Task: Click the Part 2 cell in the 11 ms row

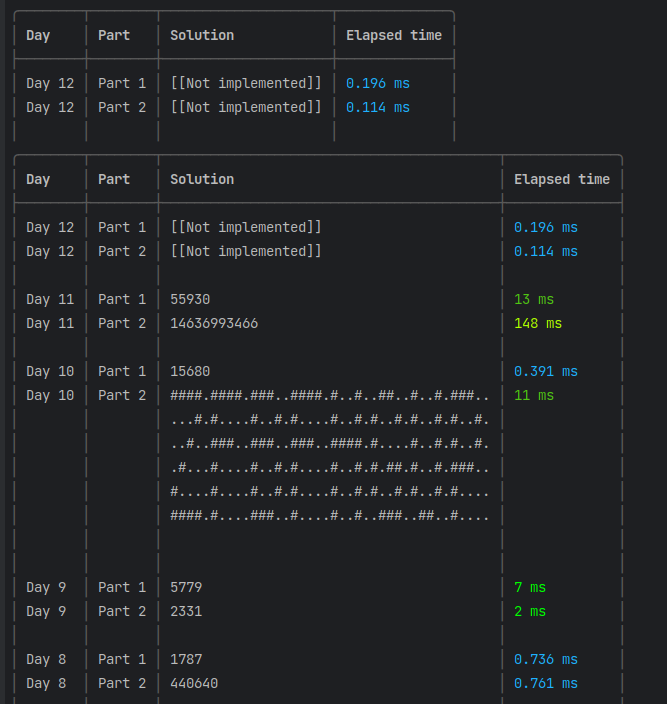Action: point(122,396)
